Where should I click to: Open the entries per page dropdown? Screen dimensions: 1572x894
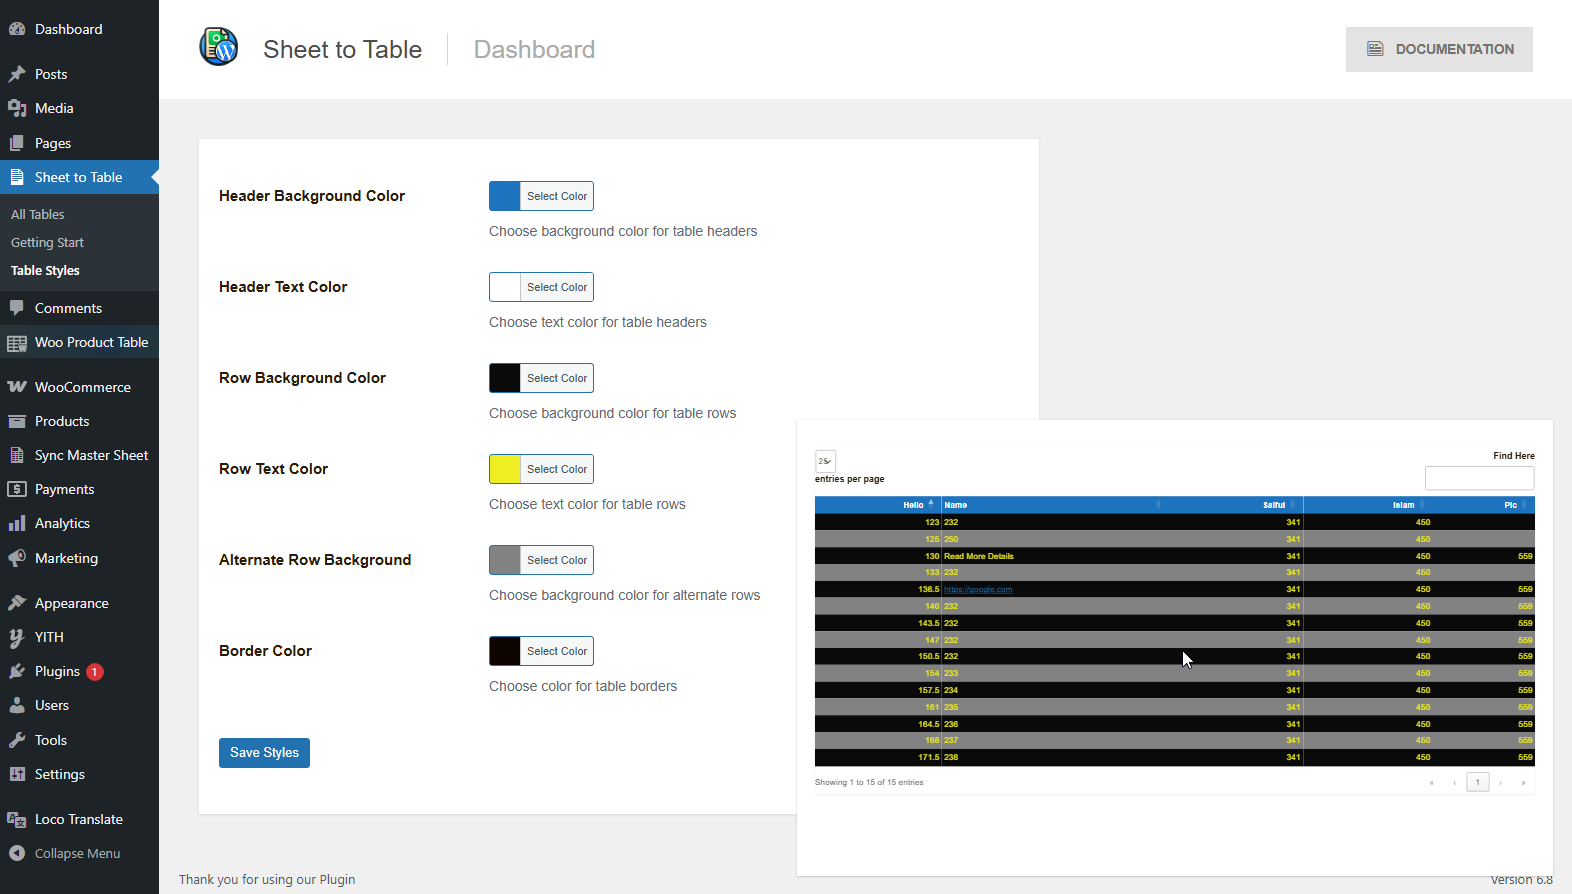pos(825,461)
